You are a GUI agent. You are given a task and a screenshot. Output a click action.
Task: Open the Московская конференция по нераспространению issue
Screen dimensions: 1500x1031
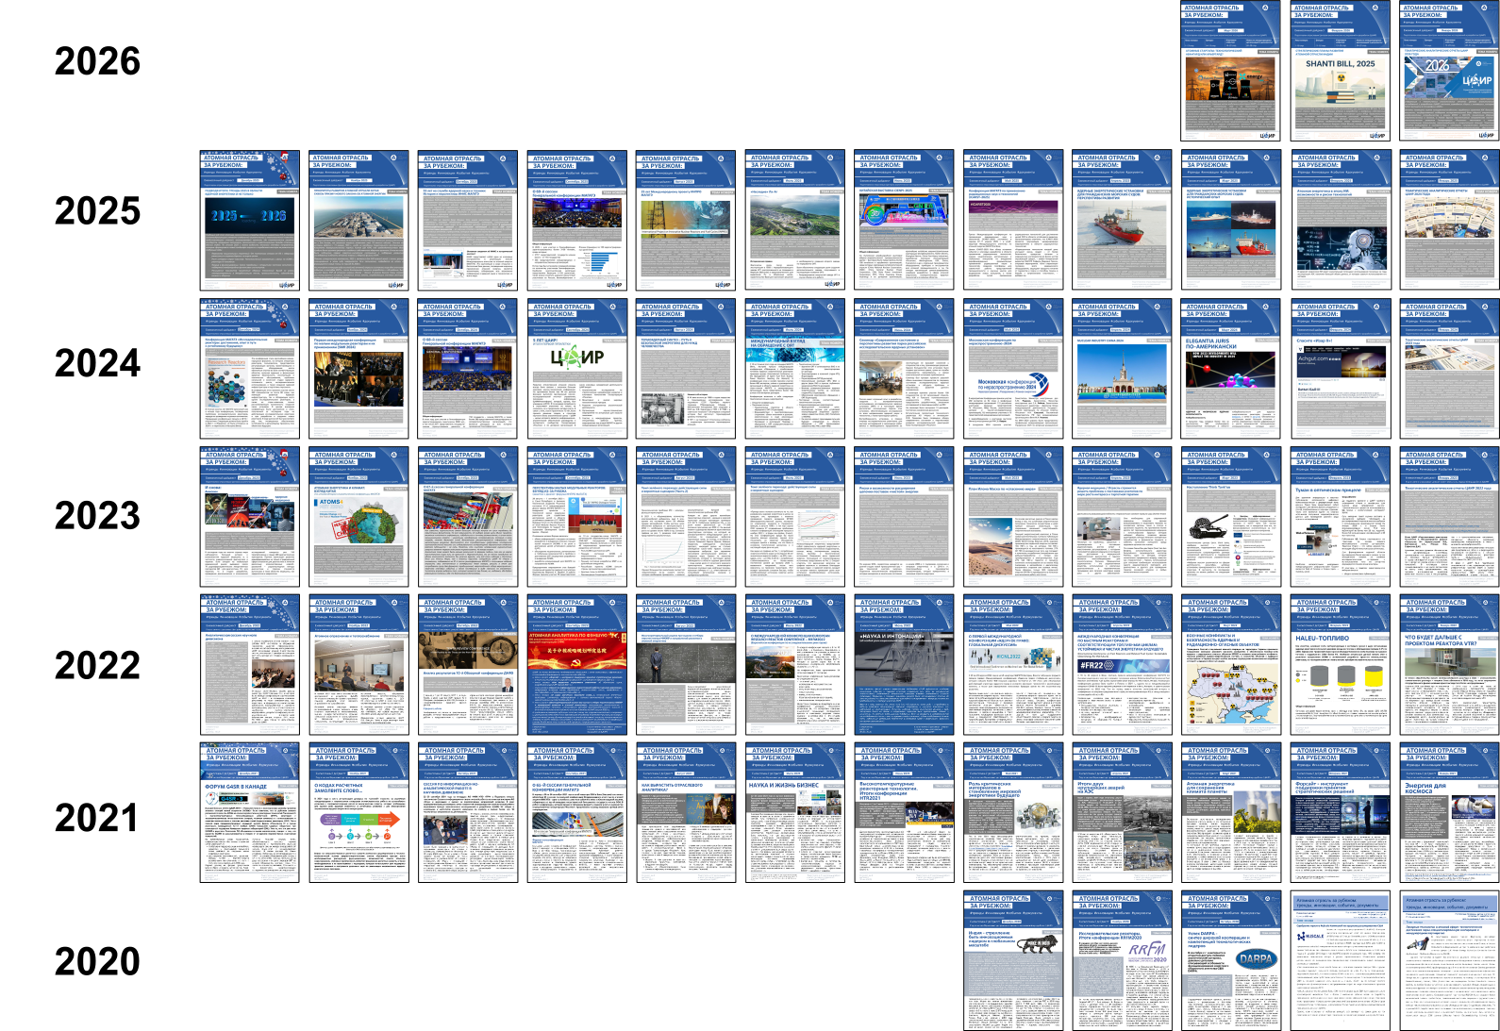(x=1013, y=369)
